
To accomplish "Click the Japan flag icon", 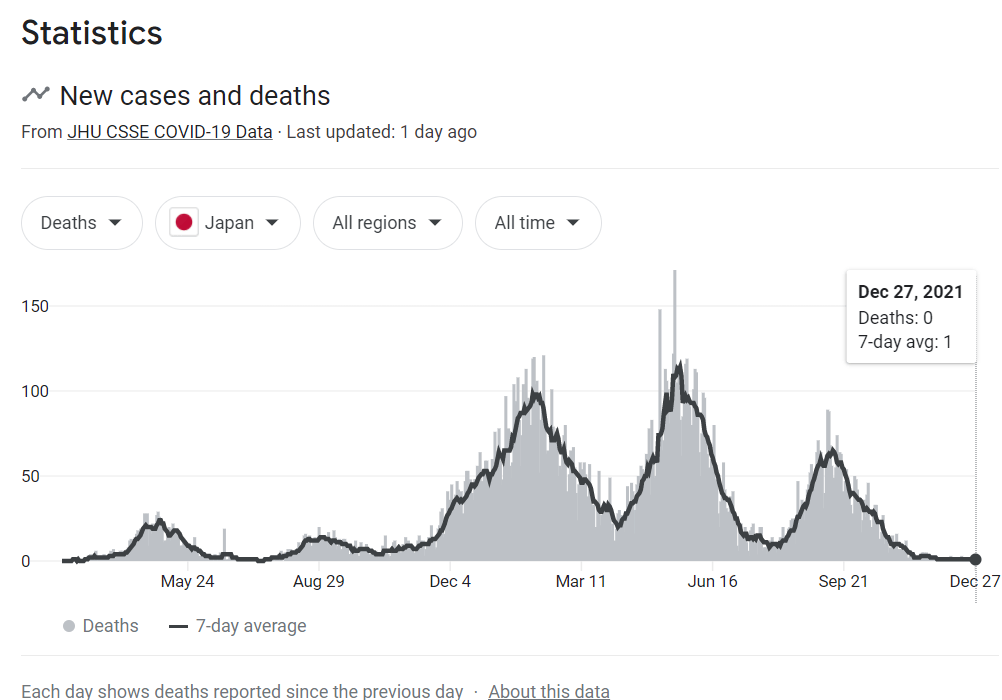I will pos(183,222).
